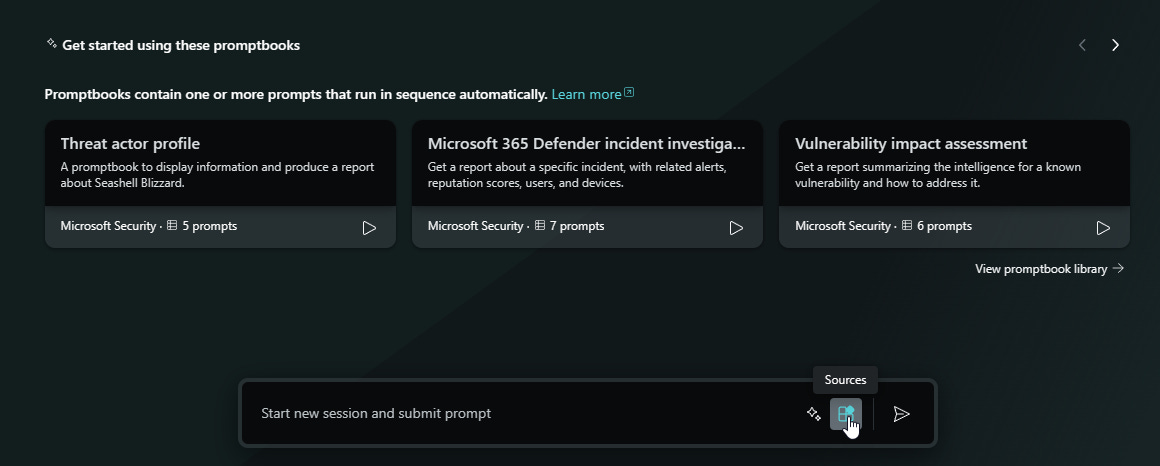Open Vulnerability impact assessment card title
1160x466 pixels.
click(911, 143)
